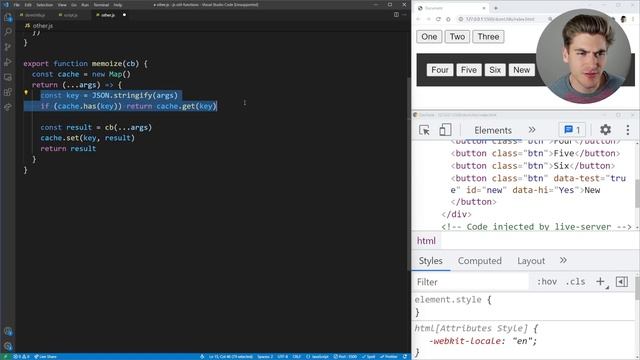This screenshot has width=640, height=360.
Task: Click the Styles Filter input field
Action: tap(471, 282)
